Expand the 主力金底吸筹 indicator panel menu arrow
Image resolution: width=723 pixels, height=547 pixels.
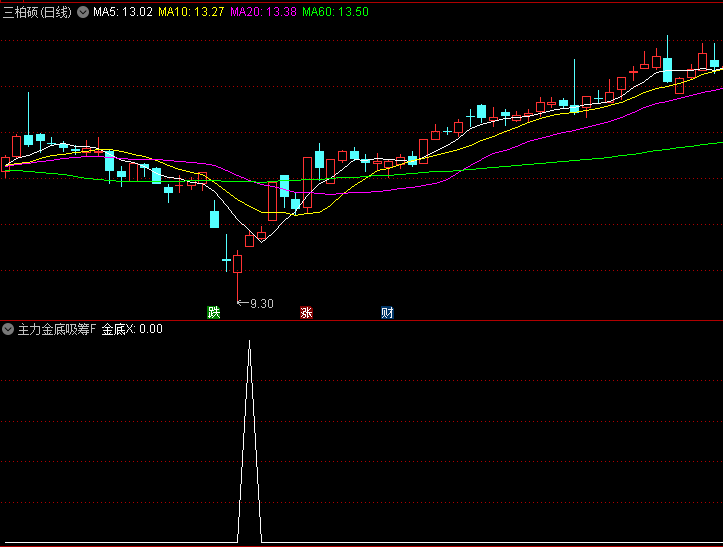coord(9,329)
